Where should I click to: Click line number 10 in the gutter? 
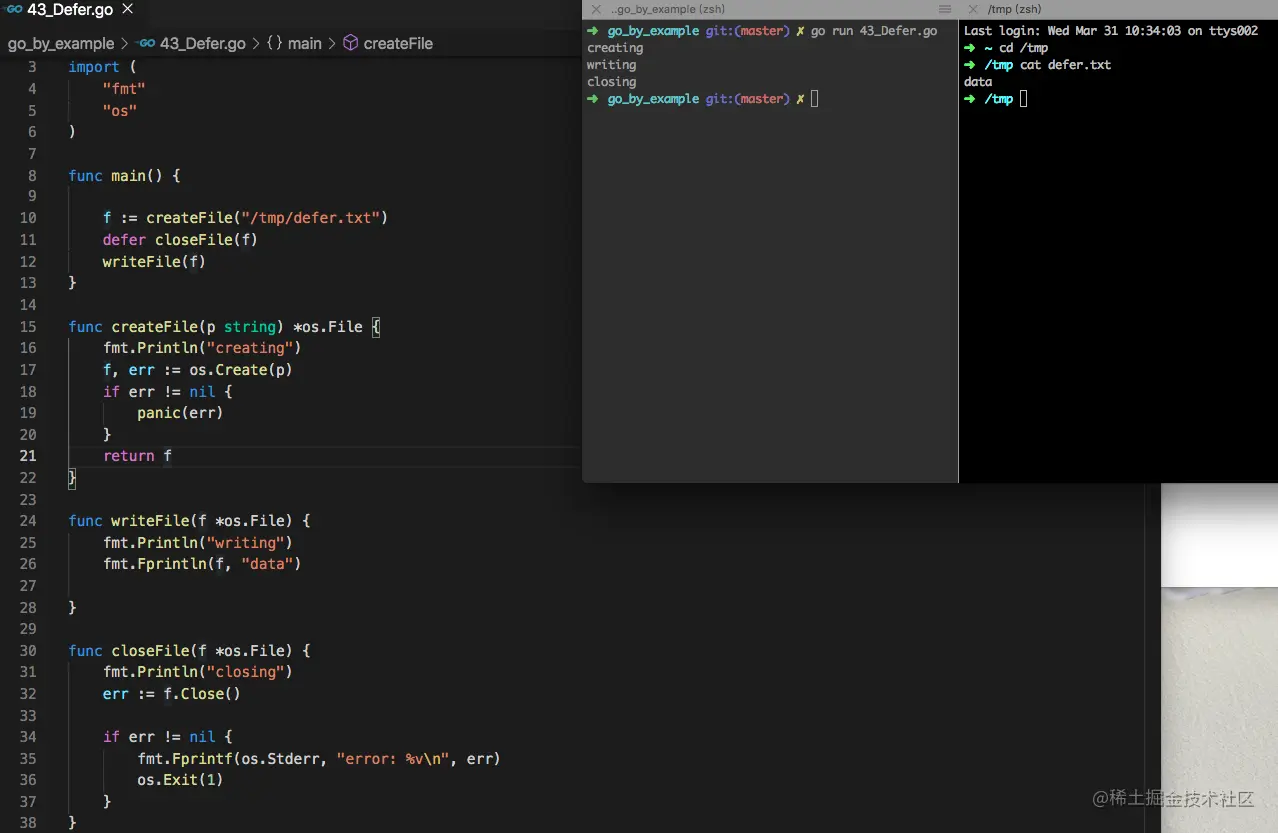[28, 218]
